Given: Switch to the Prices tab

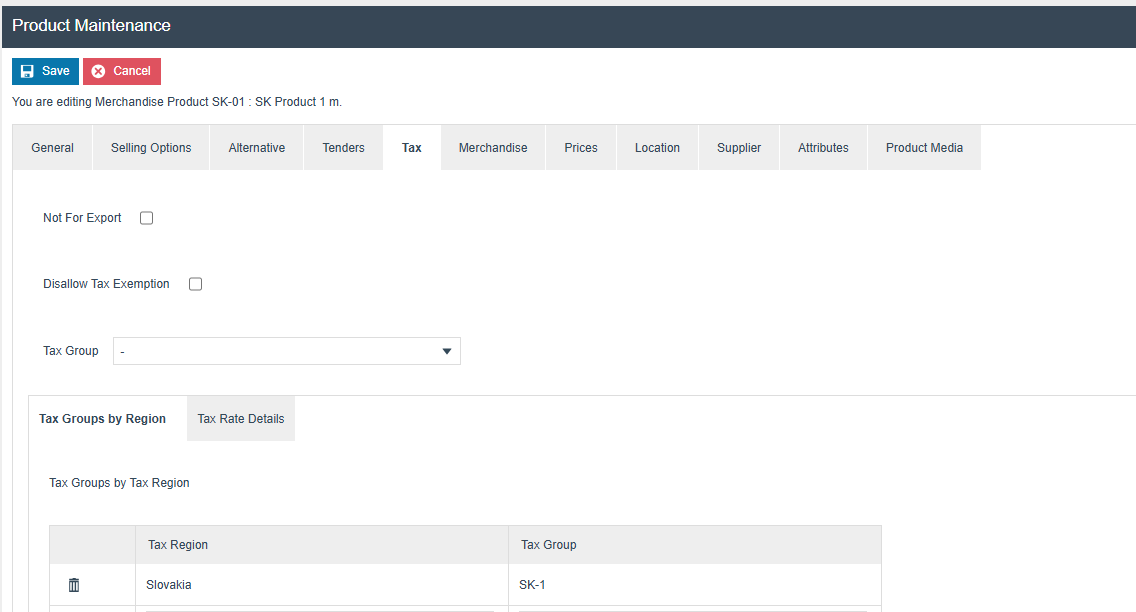Looking at the screenshot, I should pos(581,148).
